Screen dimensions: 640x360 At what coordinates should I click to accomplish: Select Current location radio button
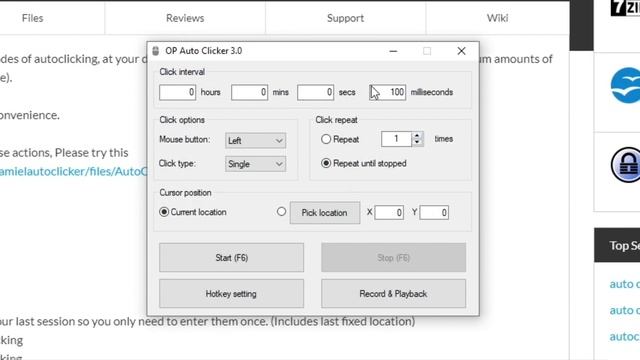164,212
